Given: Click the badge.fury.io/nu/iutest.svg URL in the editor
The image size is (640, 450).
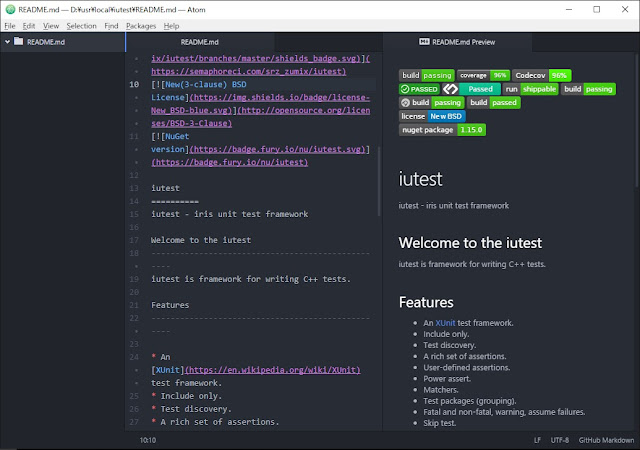Looking at the screenshot, I should (278, 149).
